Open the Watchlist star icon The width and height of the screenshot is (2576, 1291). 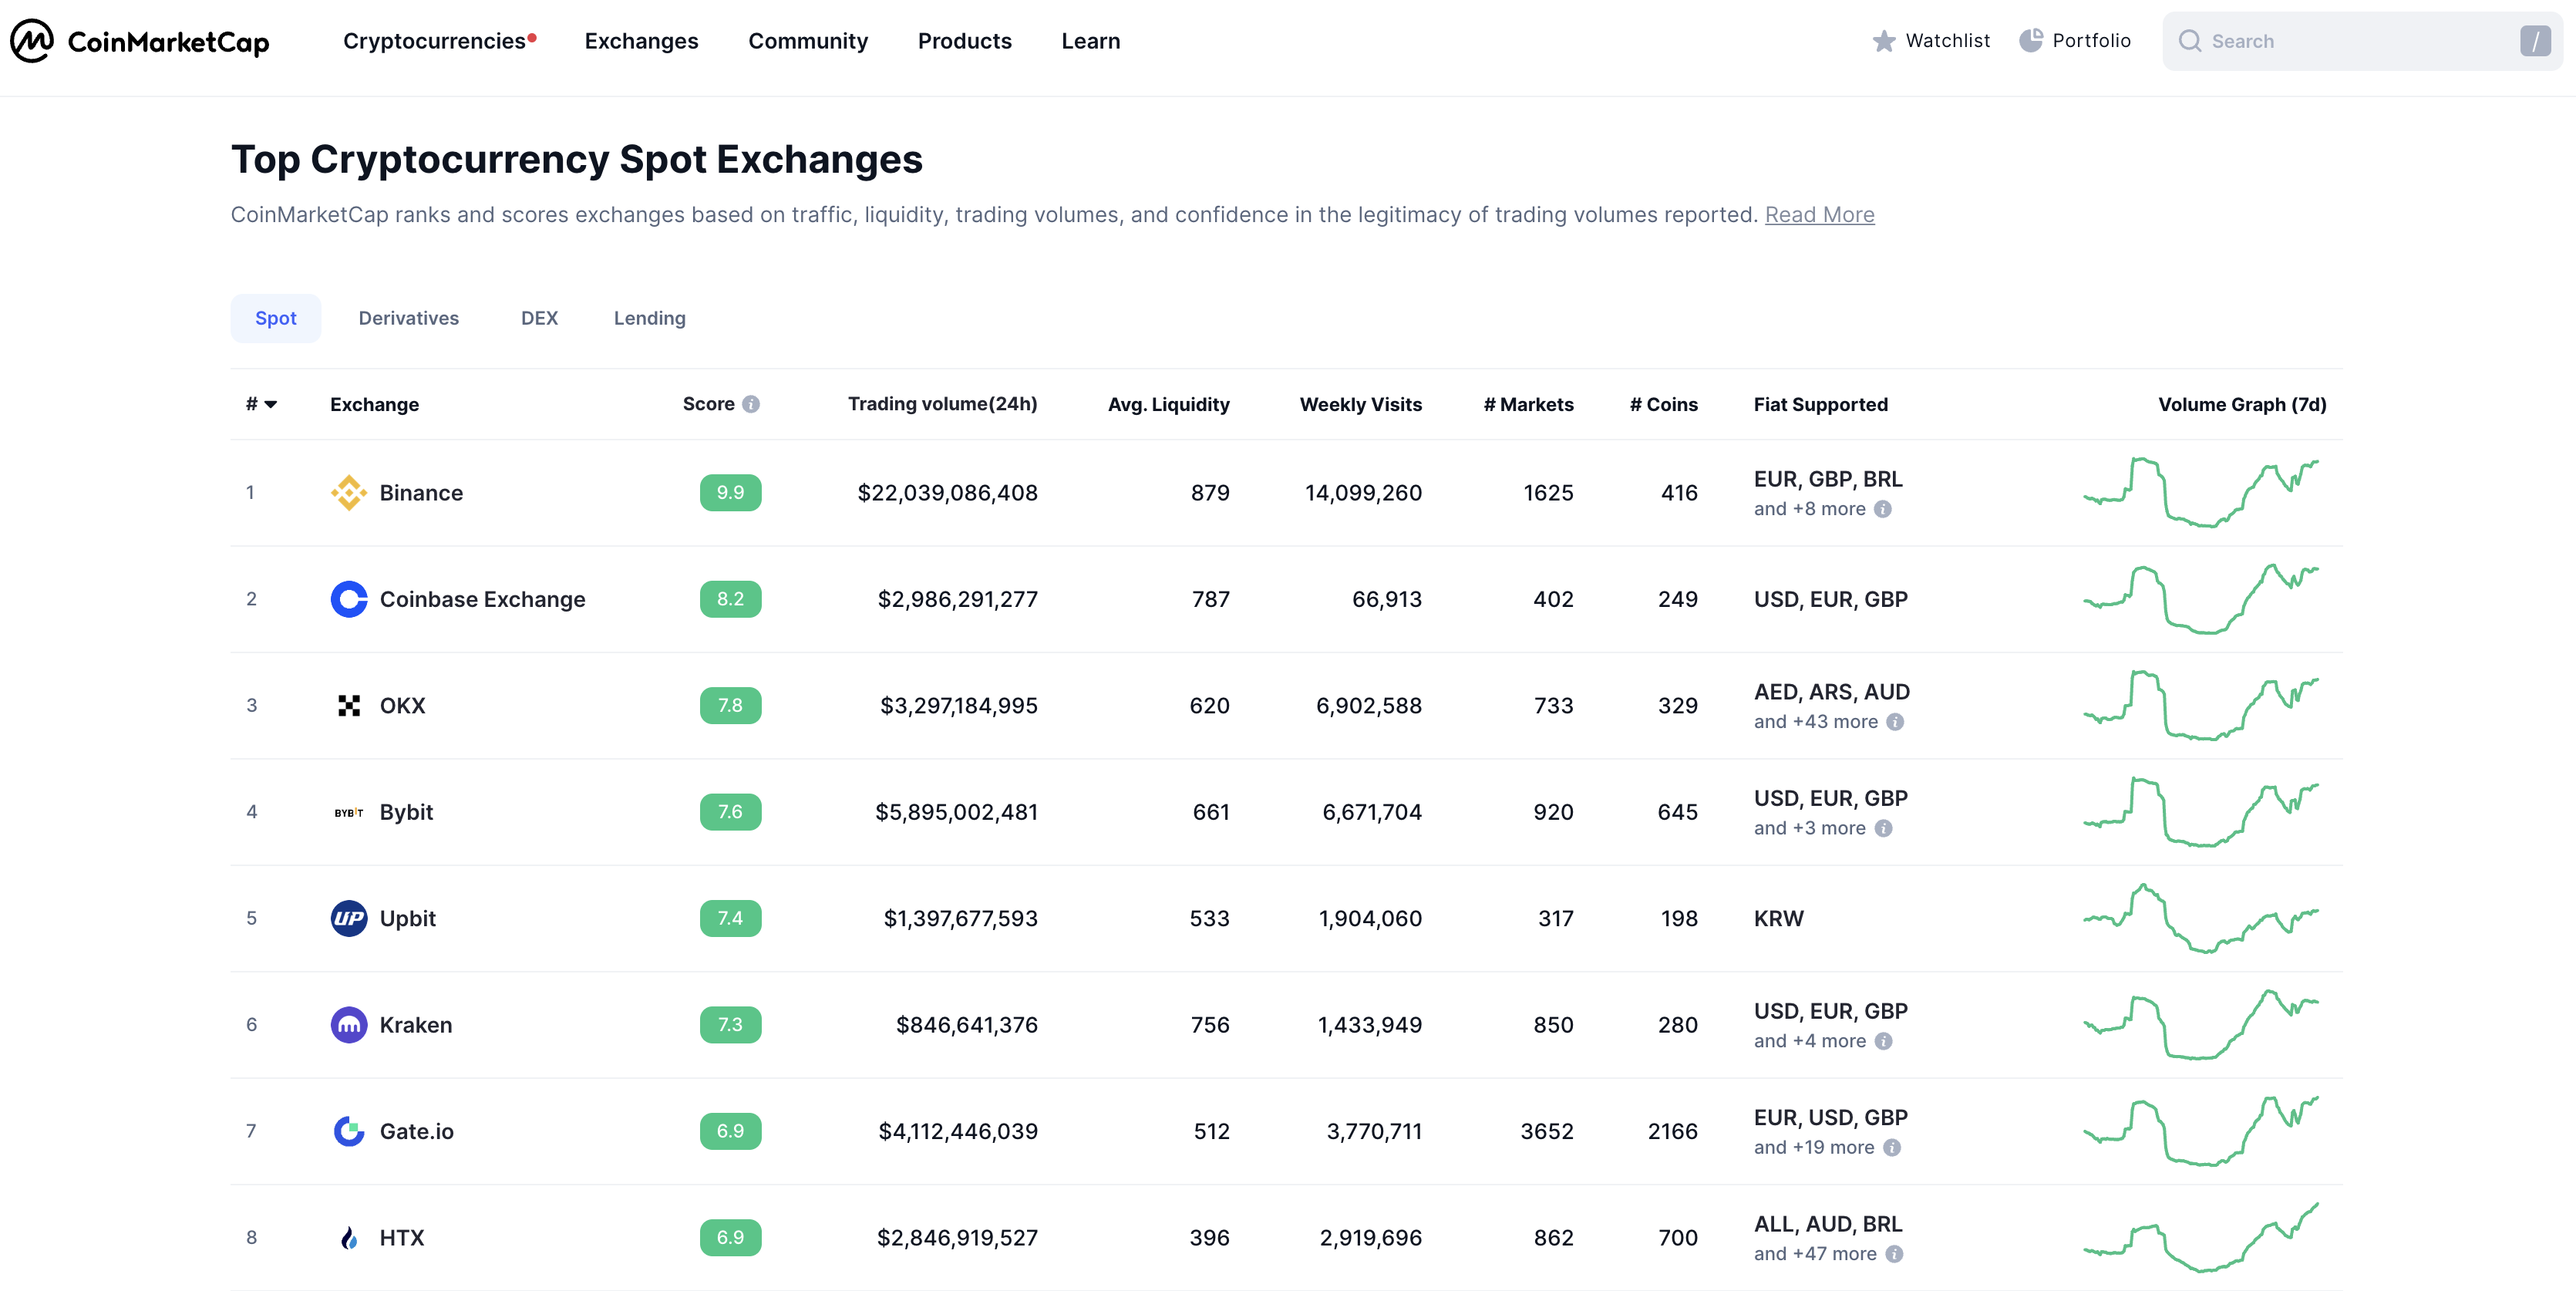click(1884, 41)
